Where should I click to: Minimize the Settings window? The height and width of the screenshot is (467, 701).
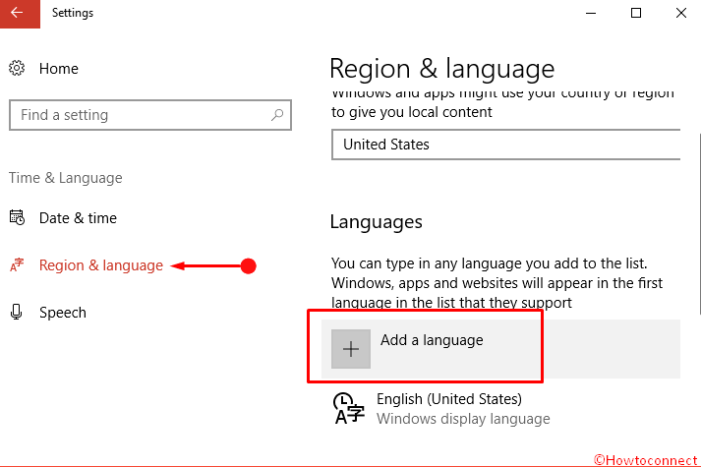[x=591, y=13]
